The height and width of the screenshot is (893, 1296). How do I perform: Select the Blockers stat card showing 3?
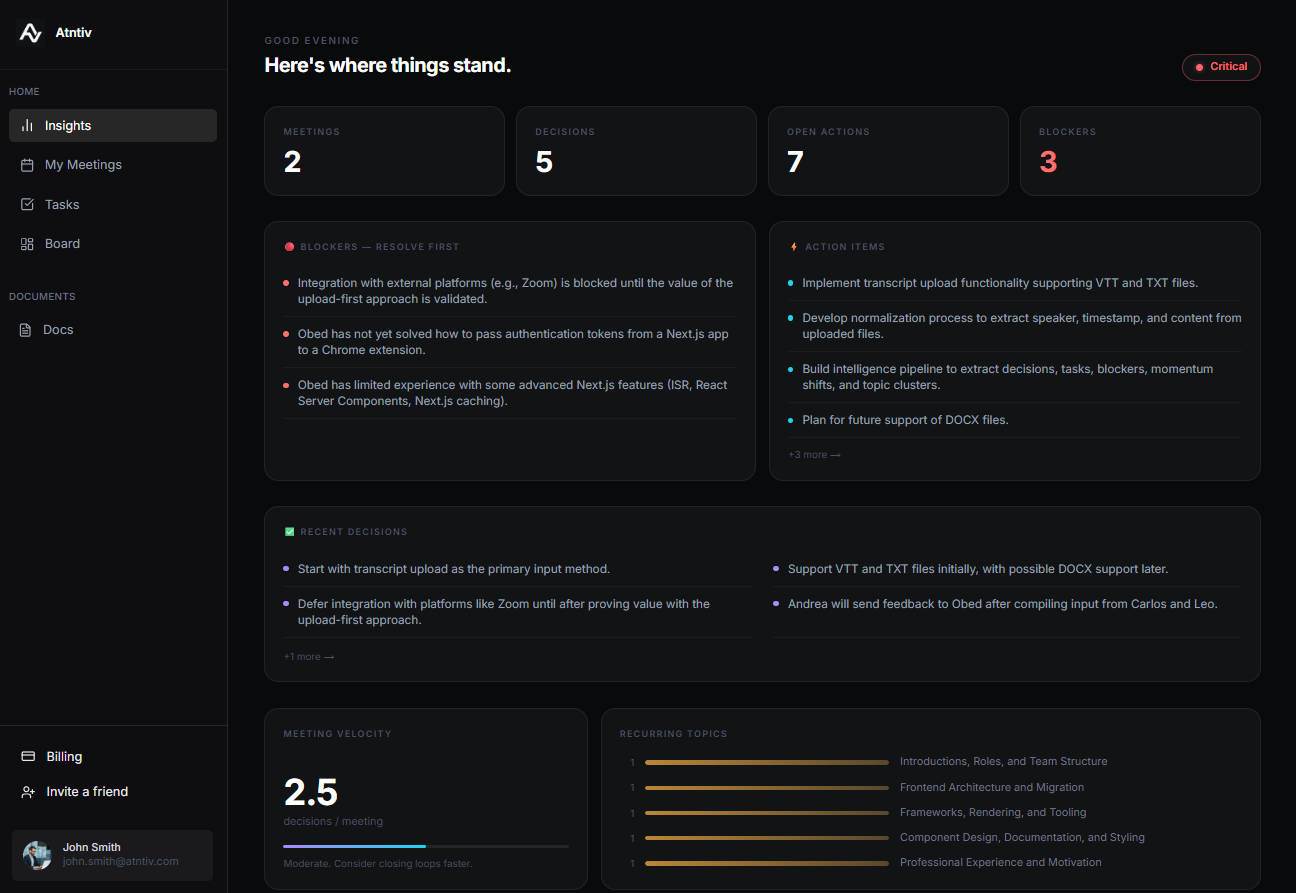1140,150
